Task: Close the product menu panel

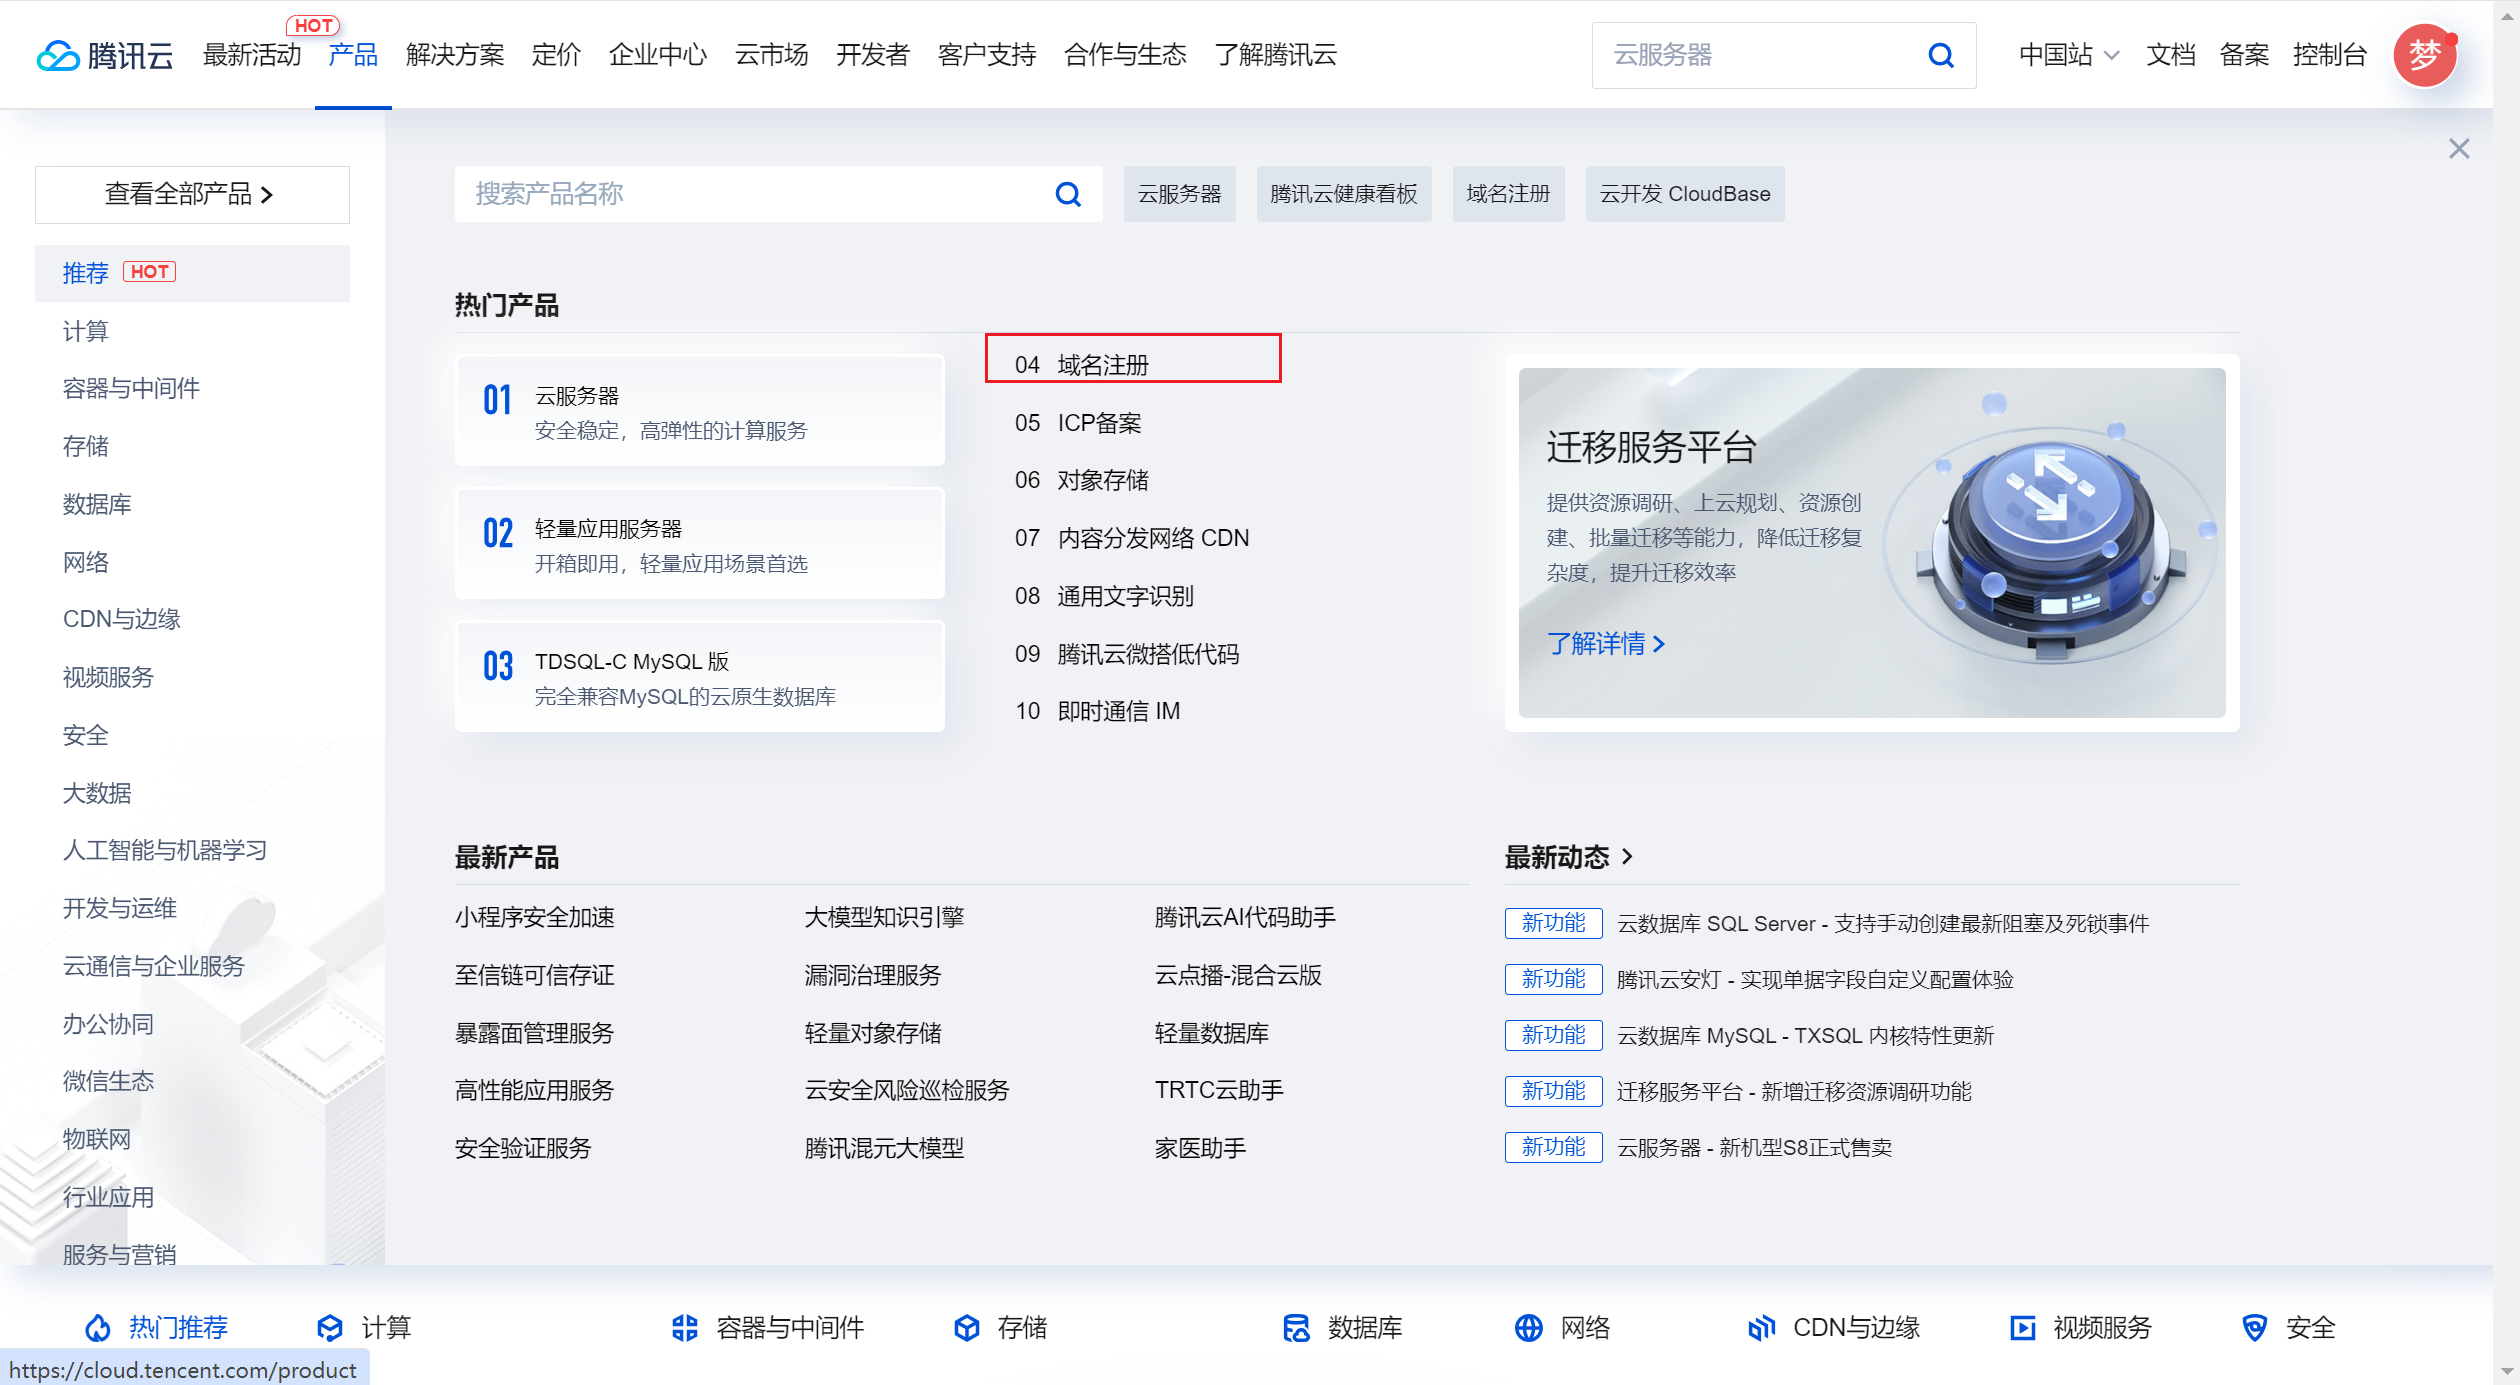Action: 2459,149
